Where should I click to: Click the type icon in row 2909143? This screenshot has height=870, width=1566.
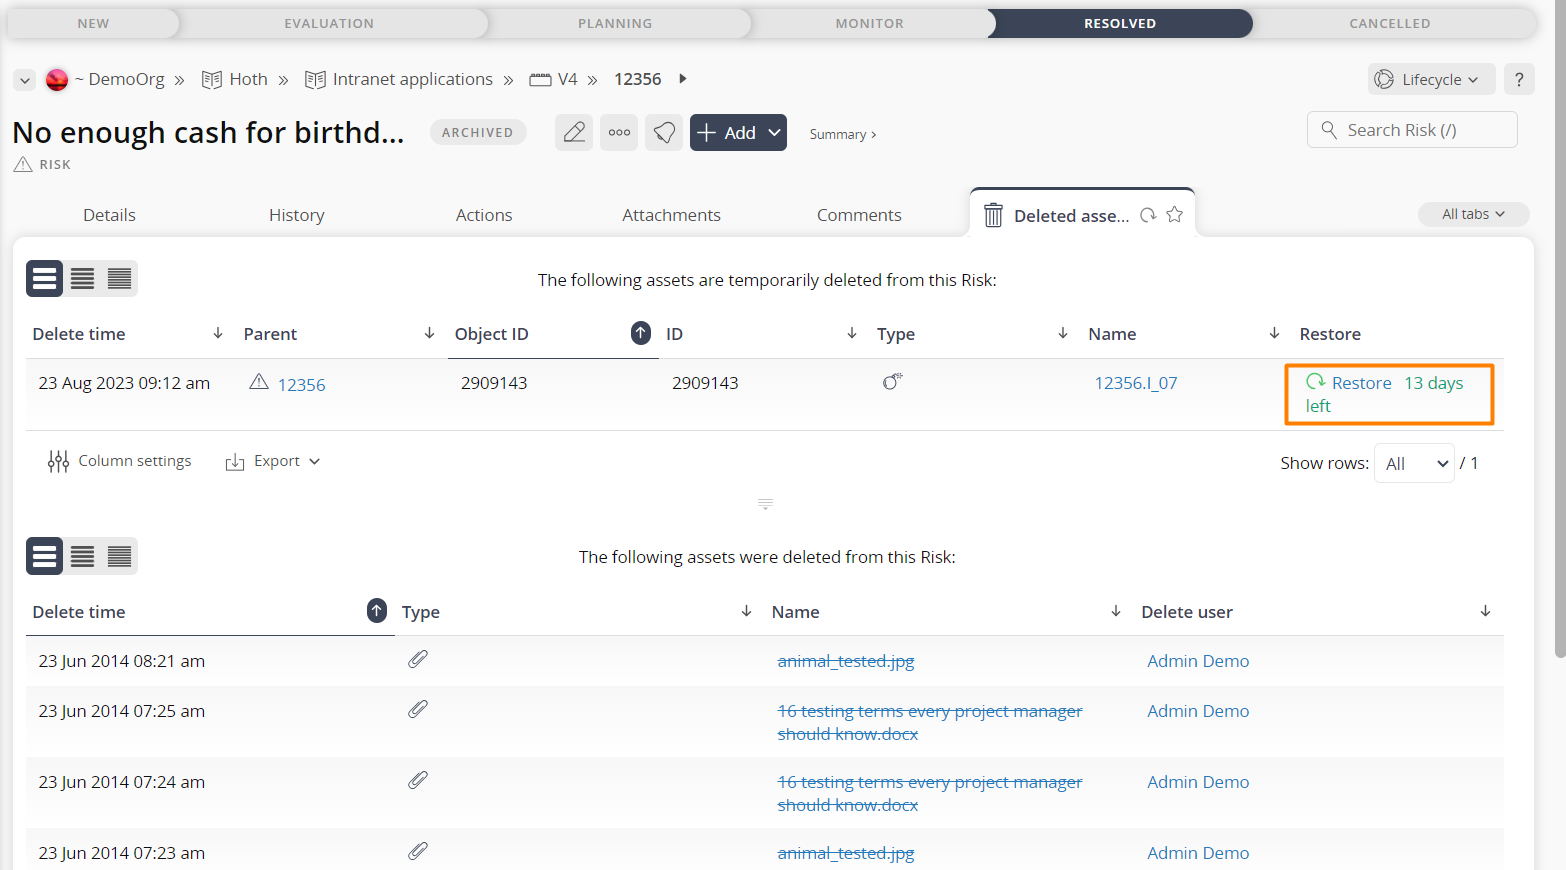point(892,381)
